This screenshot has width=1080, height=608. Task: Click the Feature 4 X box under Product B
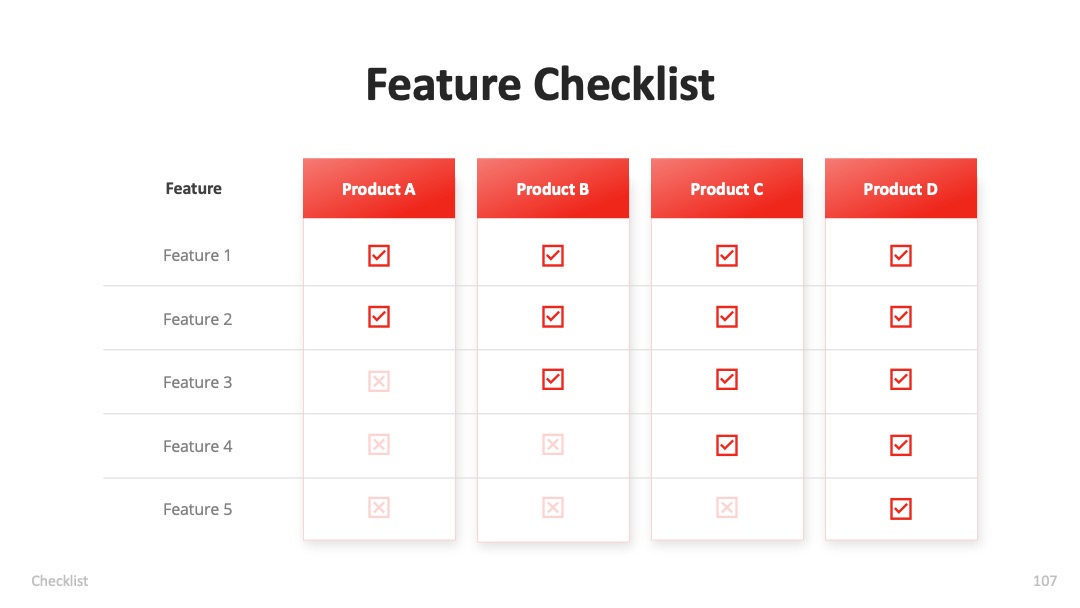(x=552, y=444)
